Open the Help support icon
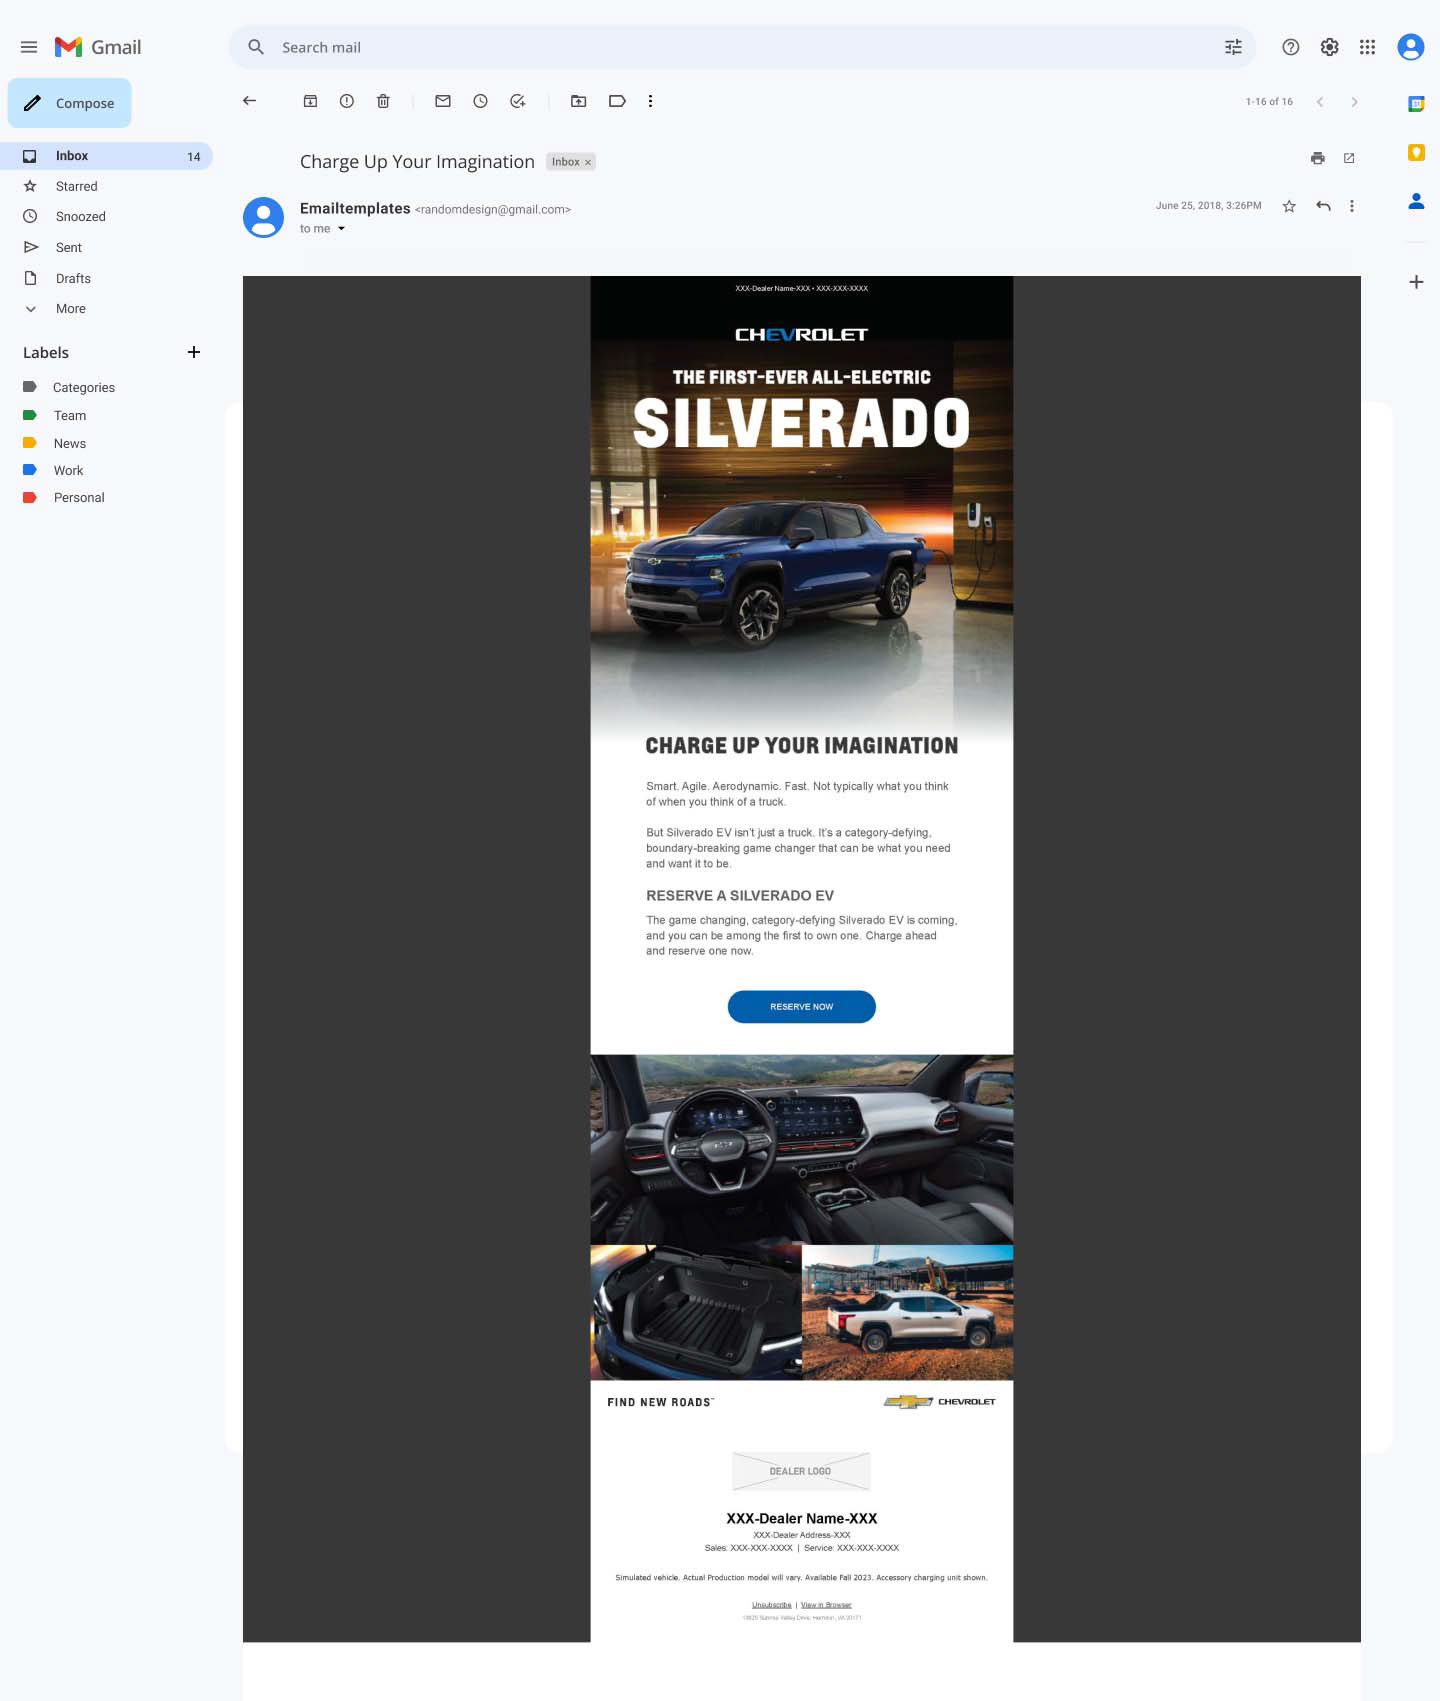Screen dimensions: 1440x1701 tap(1291, 47)
